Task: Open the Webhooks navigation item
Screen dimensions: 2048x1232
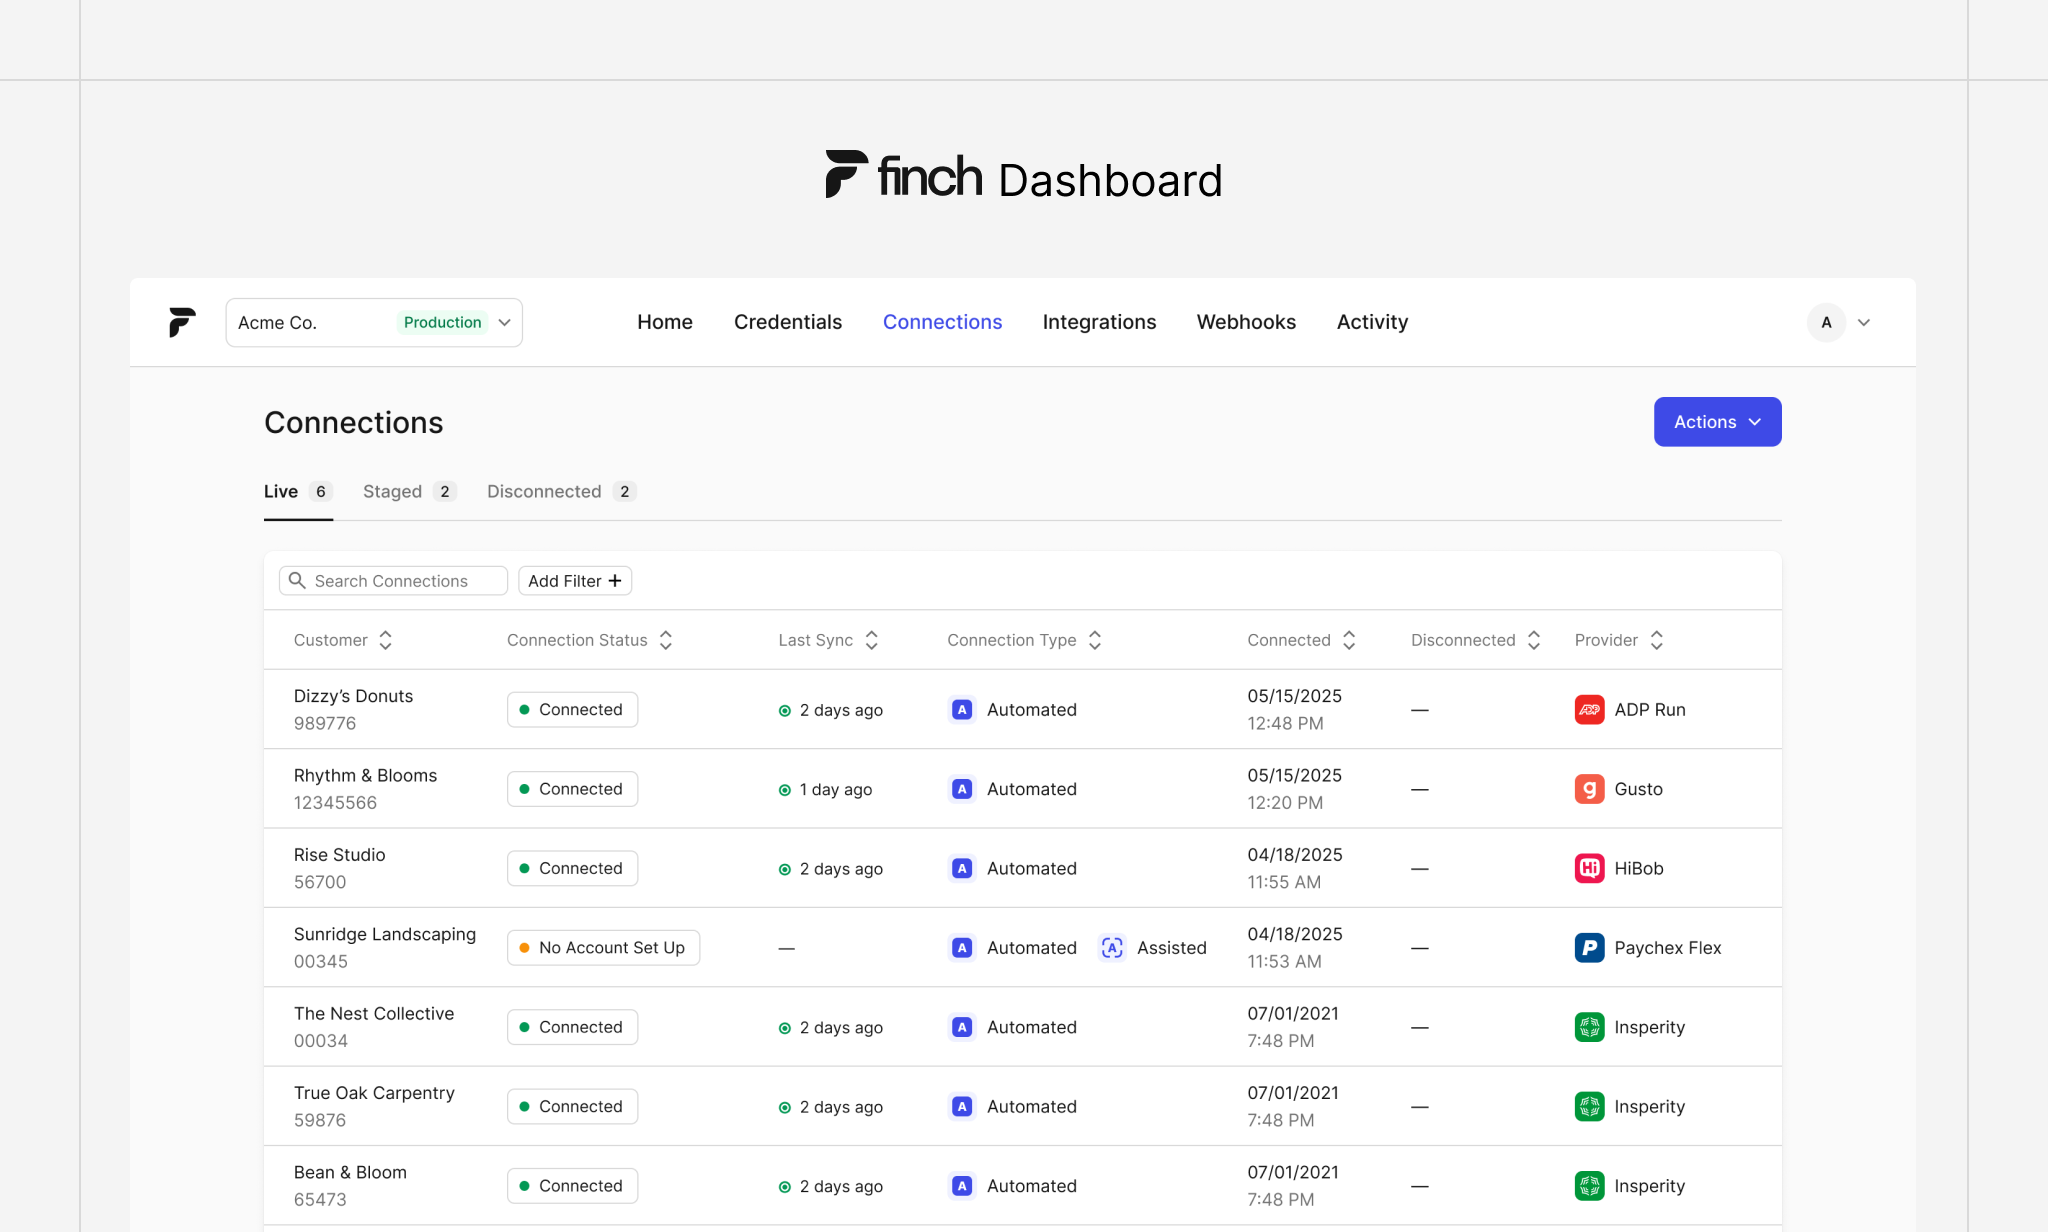Action: (1246, 322)
